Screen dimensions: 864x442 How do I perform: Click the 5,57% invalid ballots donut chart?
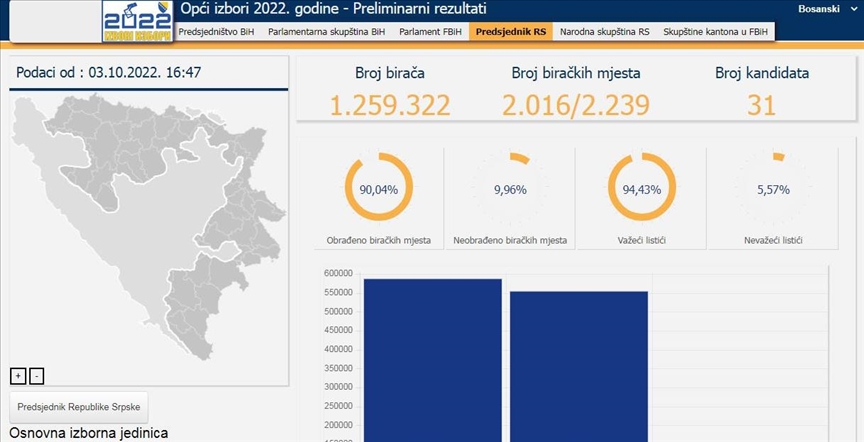[x=773, y=188]
